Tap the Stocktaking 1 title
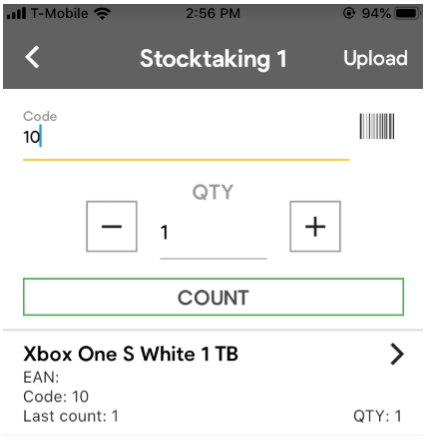Screen dimensions: 425x445 (213, 59)
